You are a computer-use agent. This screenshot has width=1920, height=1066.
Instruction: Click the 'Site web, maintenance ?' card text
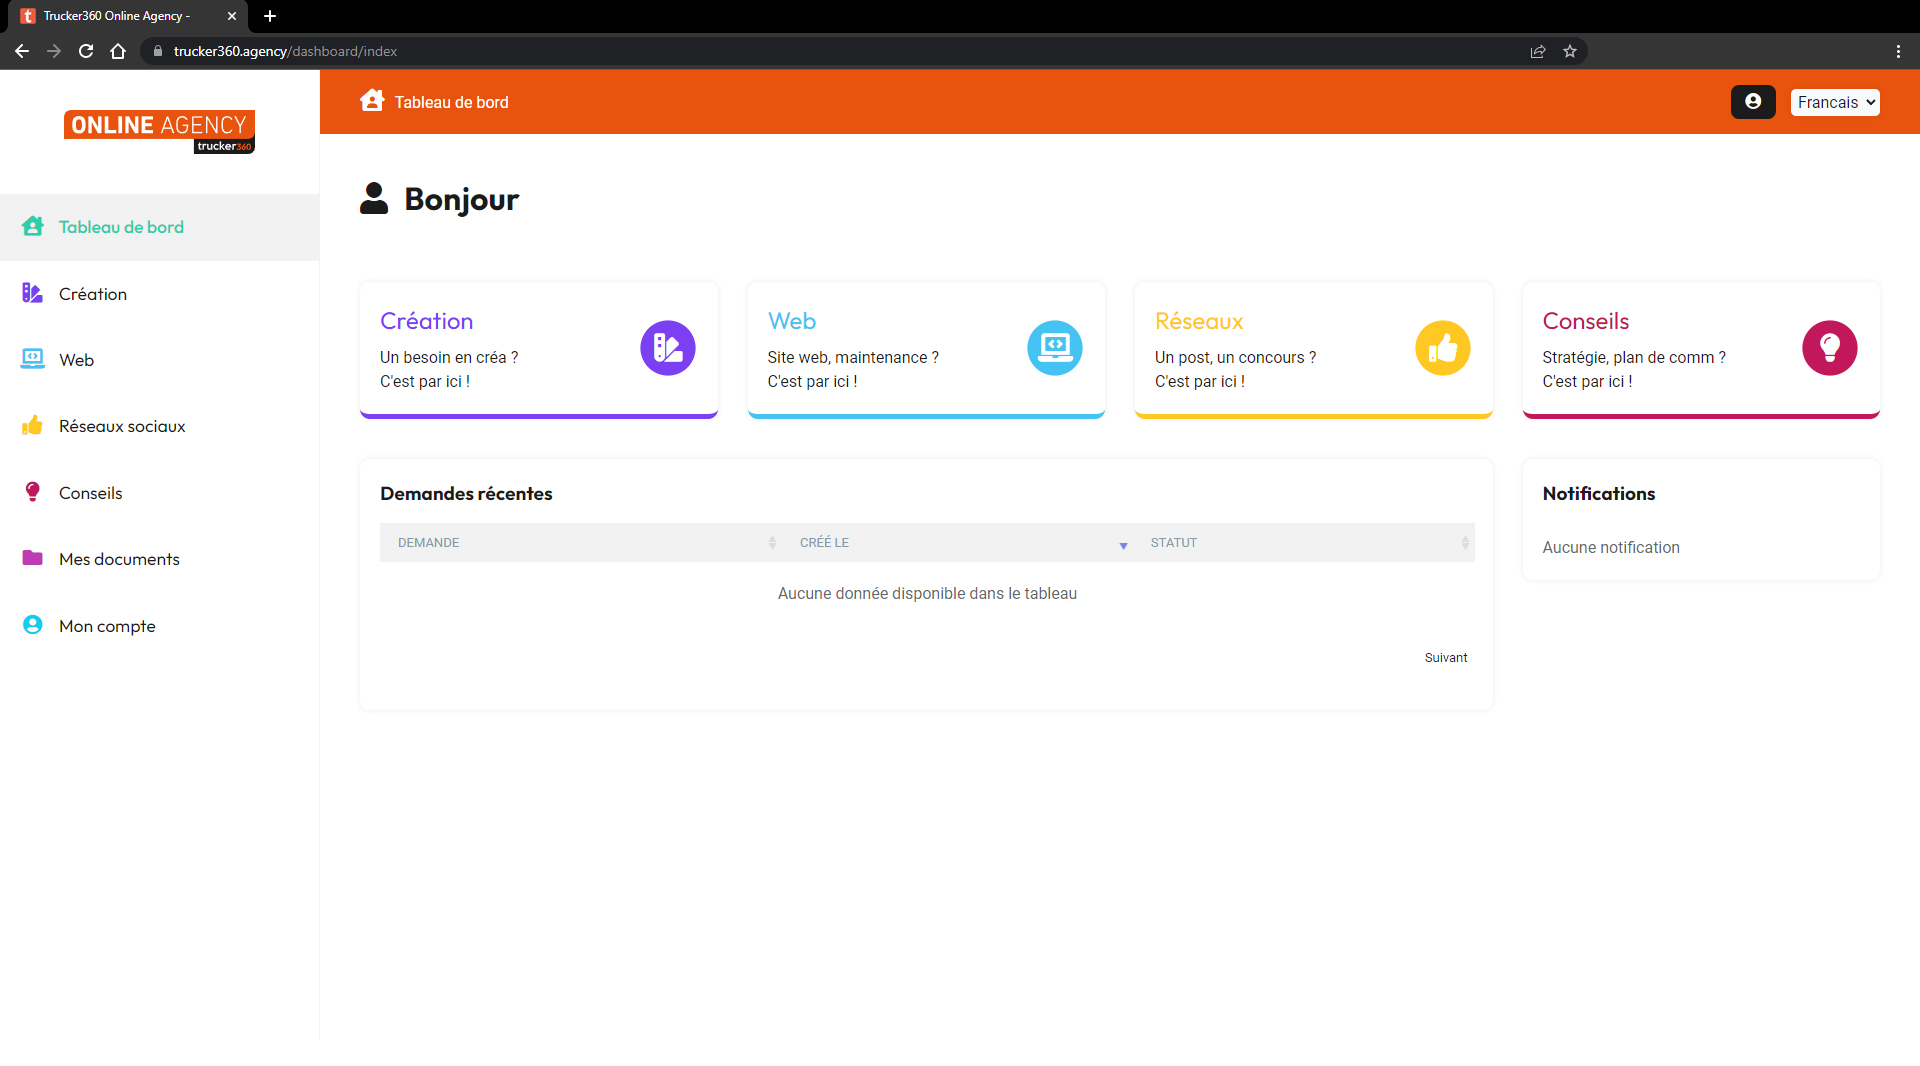pos(853,357)
